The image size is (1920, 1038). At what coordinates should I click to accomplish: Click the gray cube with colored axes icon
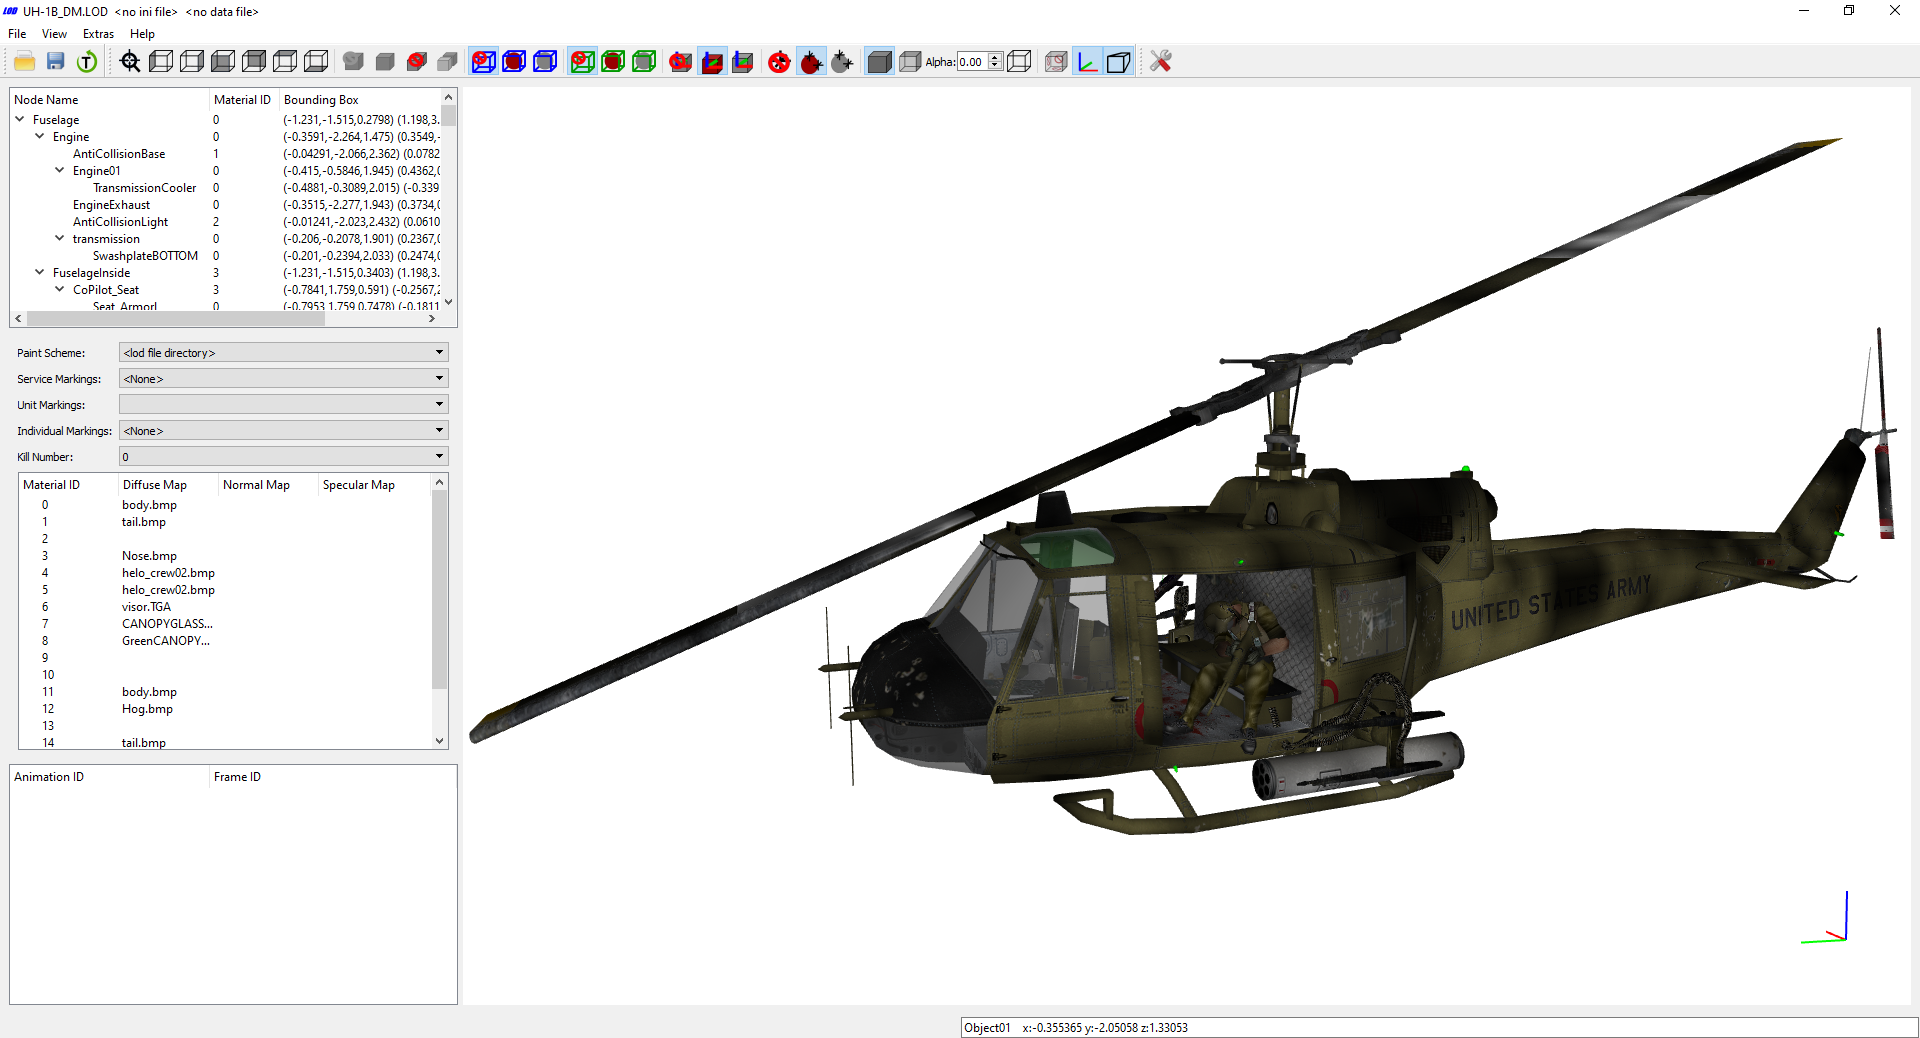tap(743, 62)
